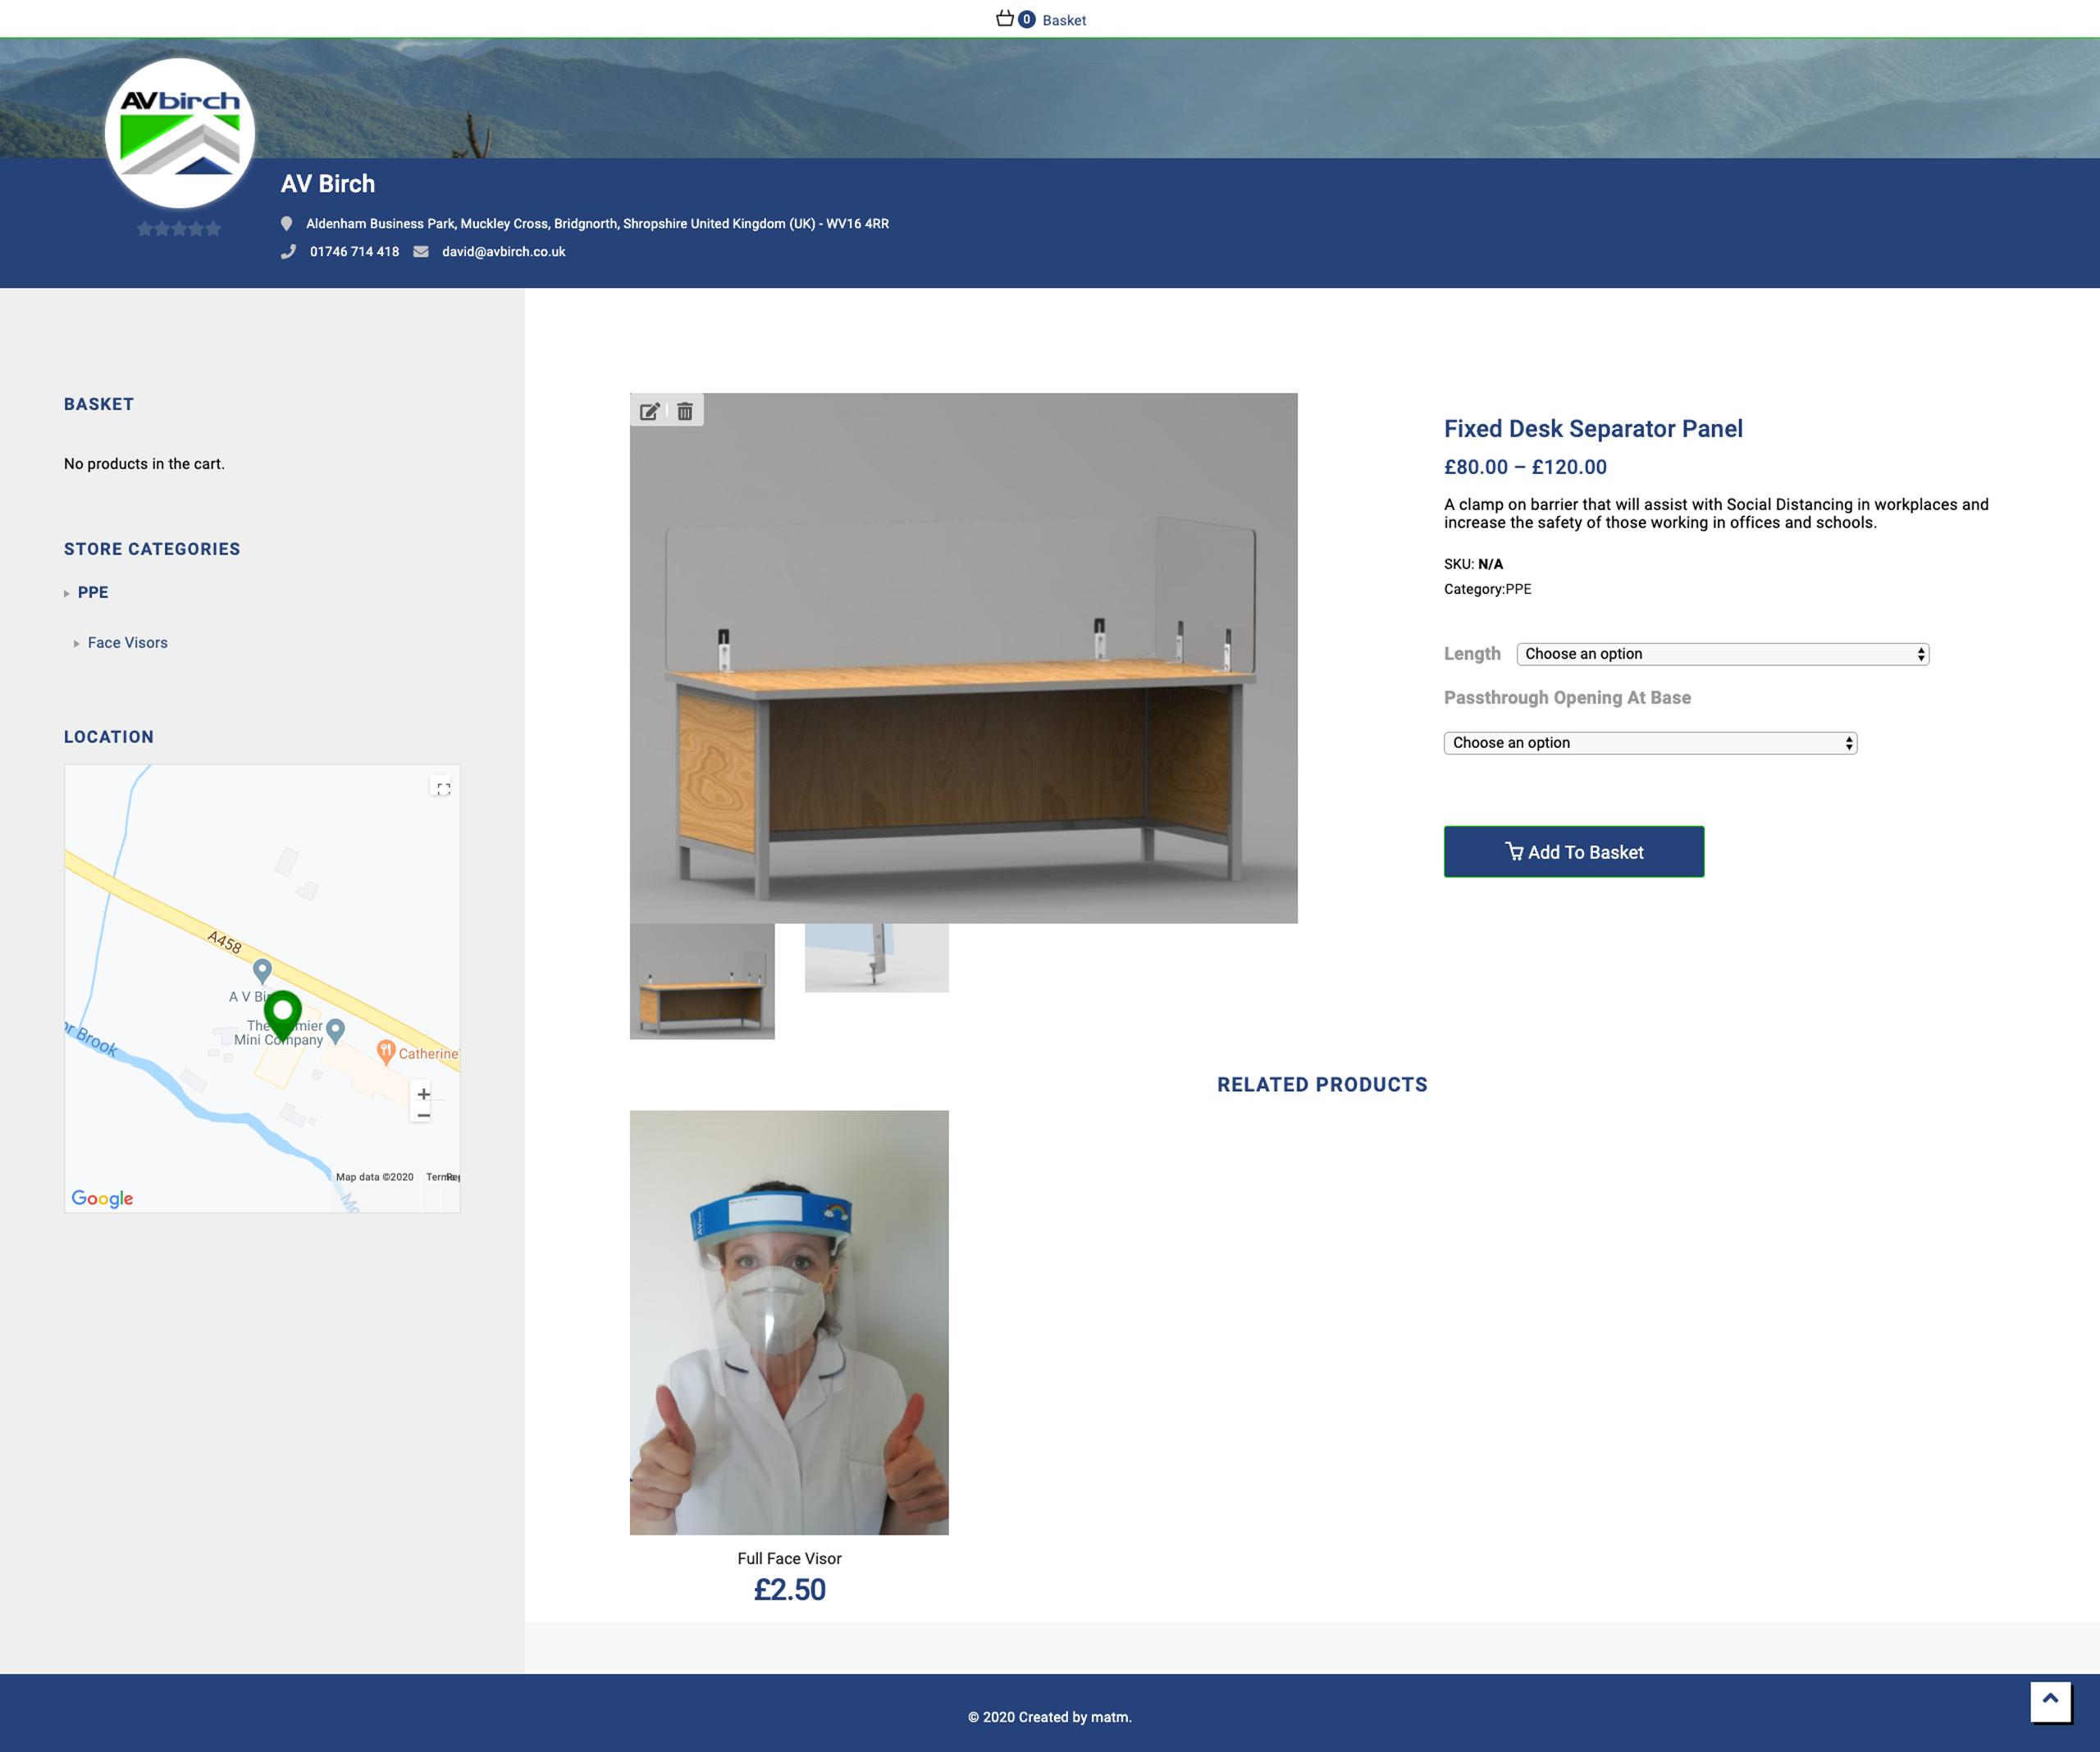Open the Length option dropdown
2100x1752 pixels.
[x=1722, y=654]
